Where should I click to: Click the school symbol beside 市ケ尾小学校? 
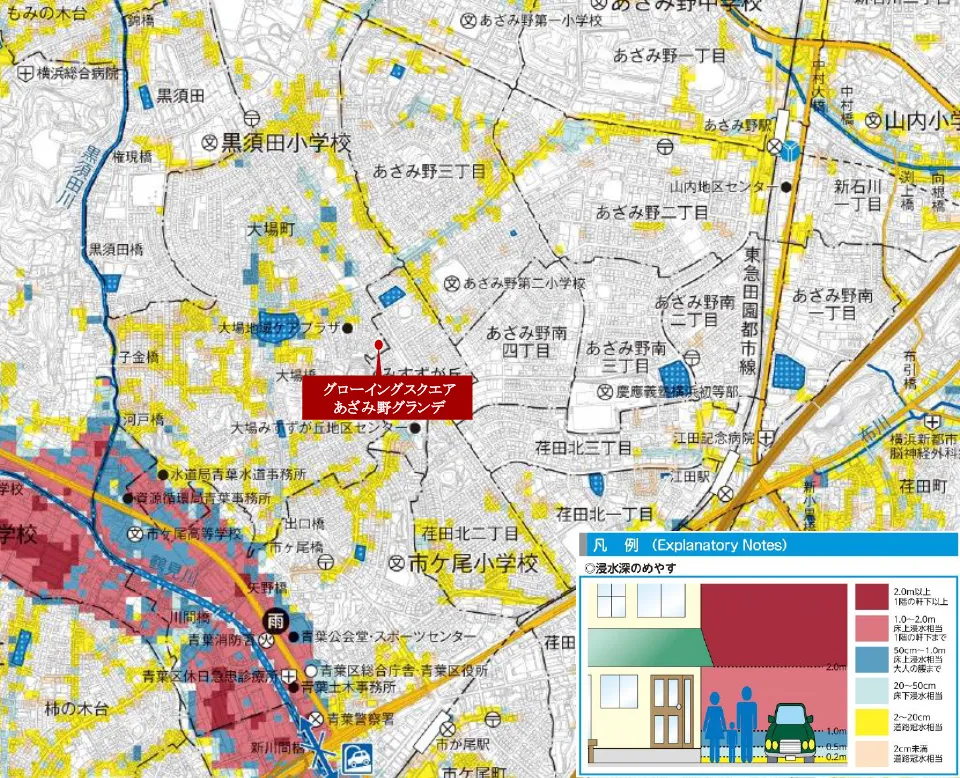[397, 563]
